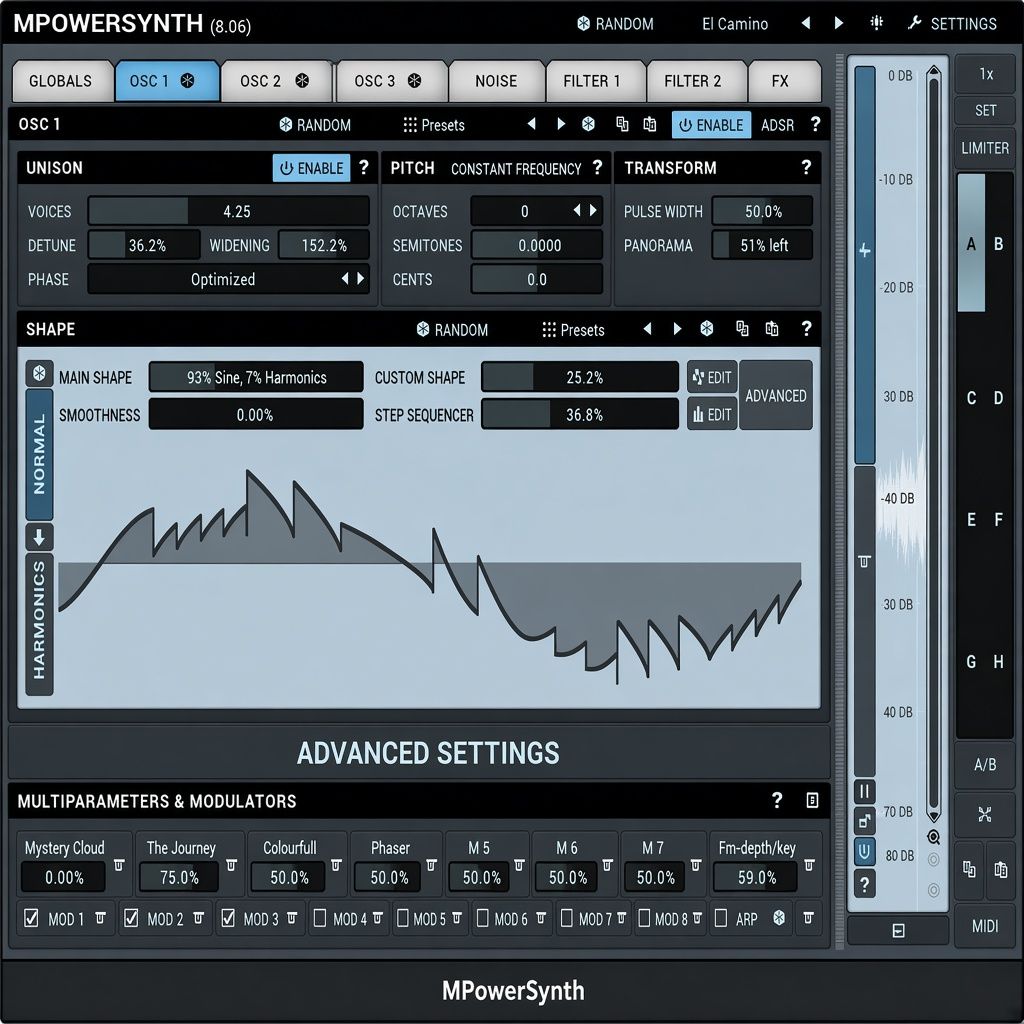Viewport: 1024px width, 1024px height.
Task: Open Shape section help question mark
Action: click(x=807, y=328)
